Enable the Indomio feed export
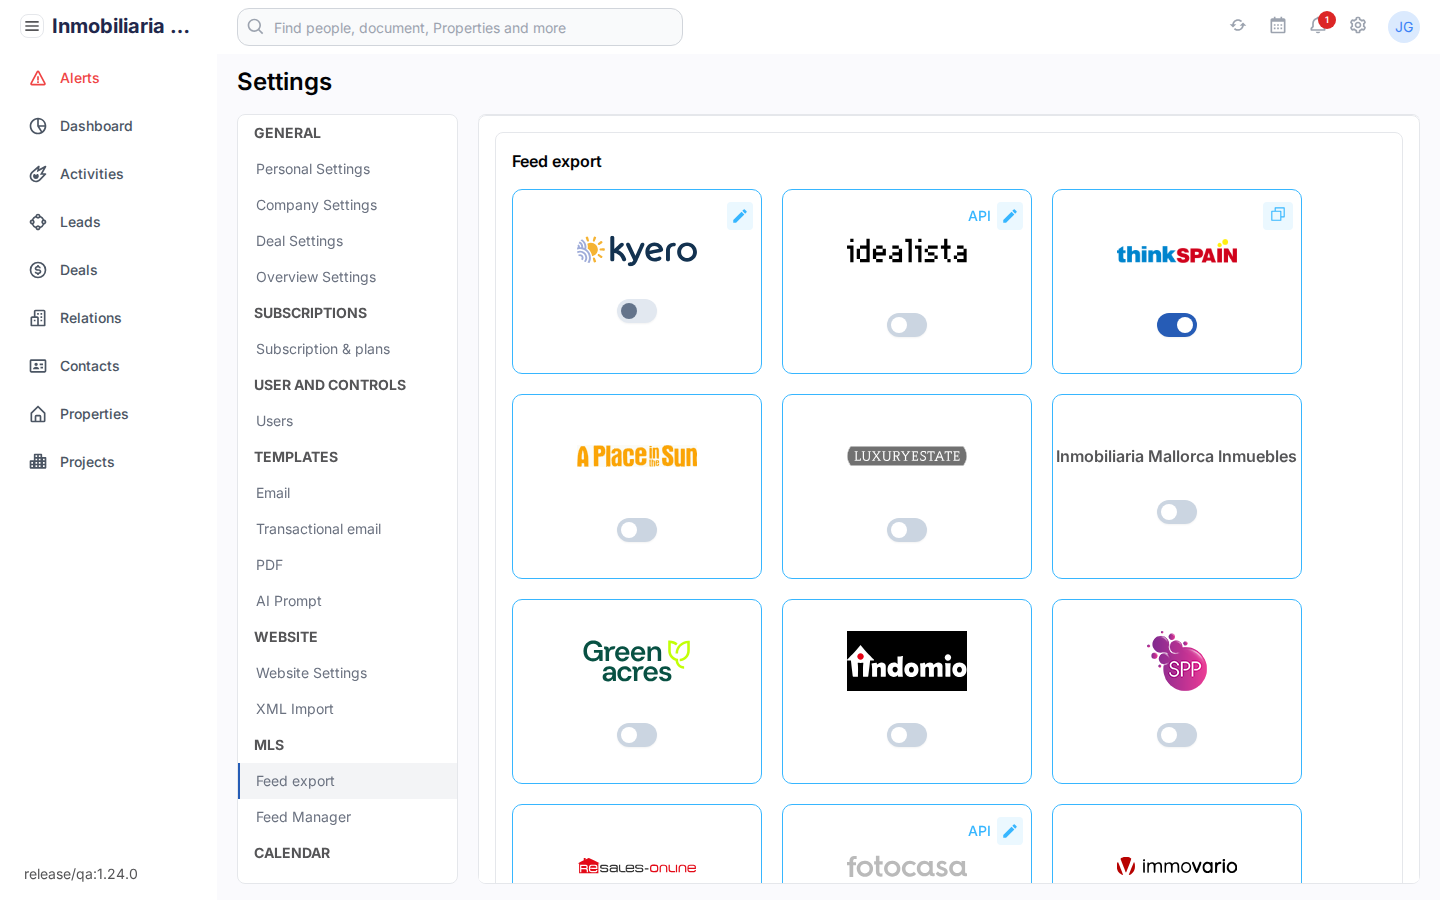This screenshot has height=900, width=1440. pyautogui.click(x=907, y=735)
